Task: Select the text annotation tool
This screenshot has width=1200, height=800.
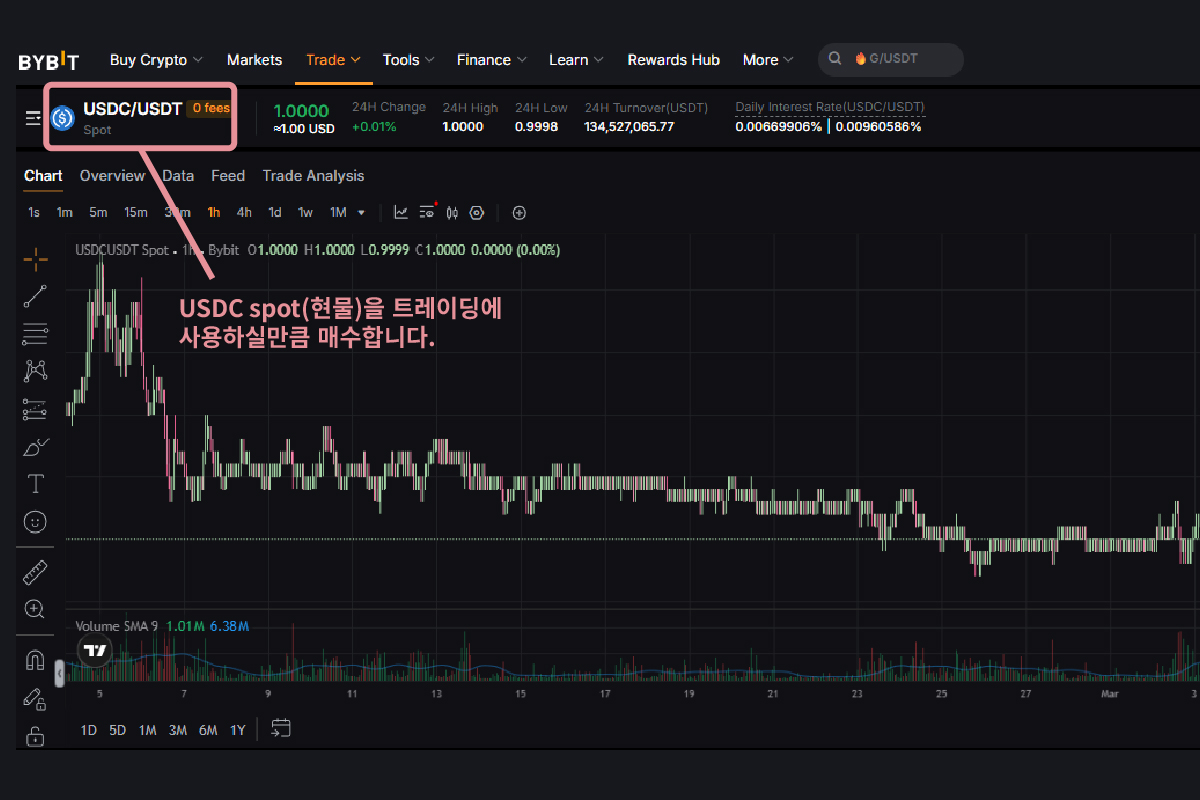Action: (36, 484)
